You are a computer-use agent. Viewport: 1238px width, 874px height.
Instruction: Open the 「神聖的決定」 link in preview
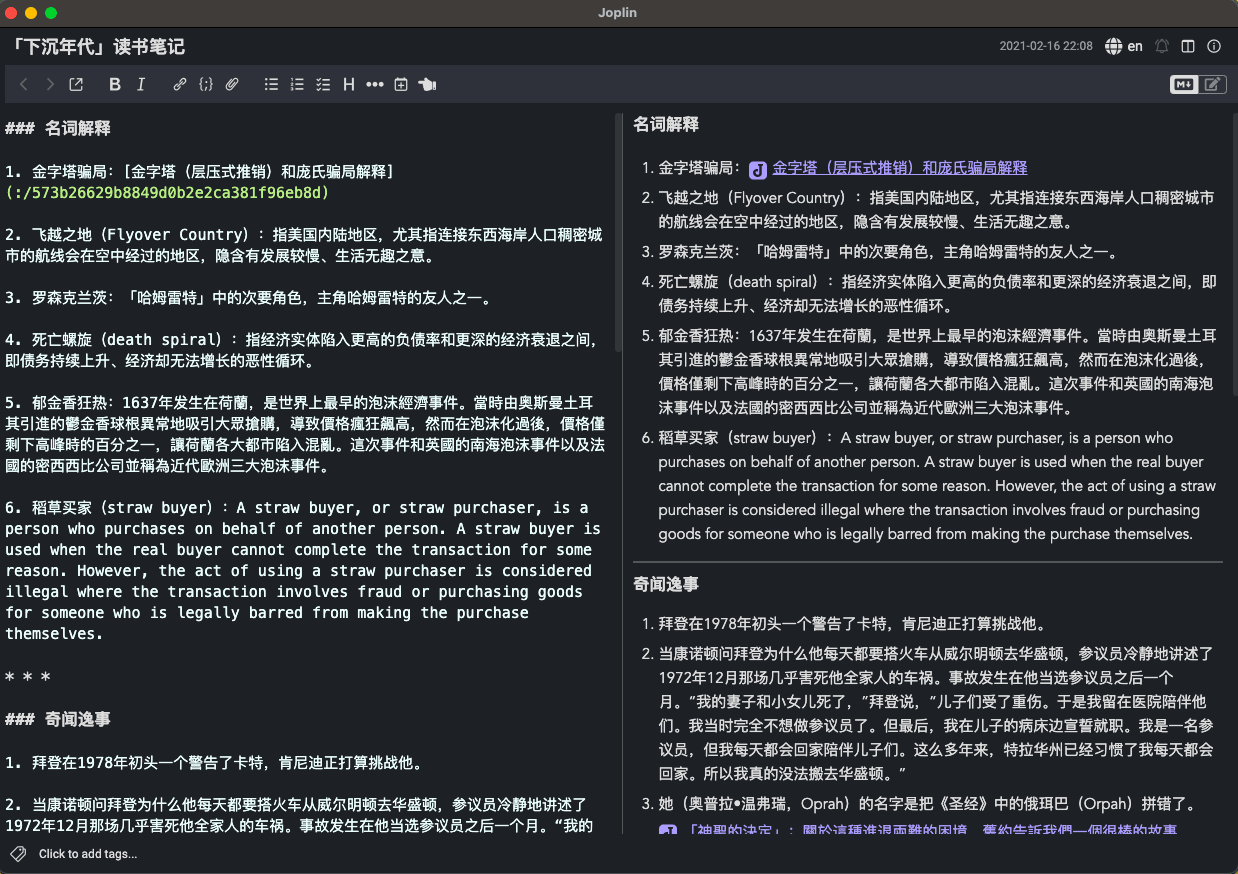[x=932, y=830]
